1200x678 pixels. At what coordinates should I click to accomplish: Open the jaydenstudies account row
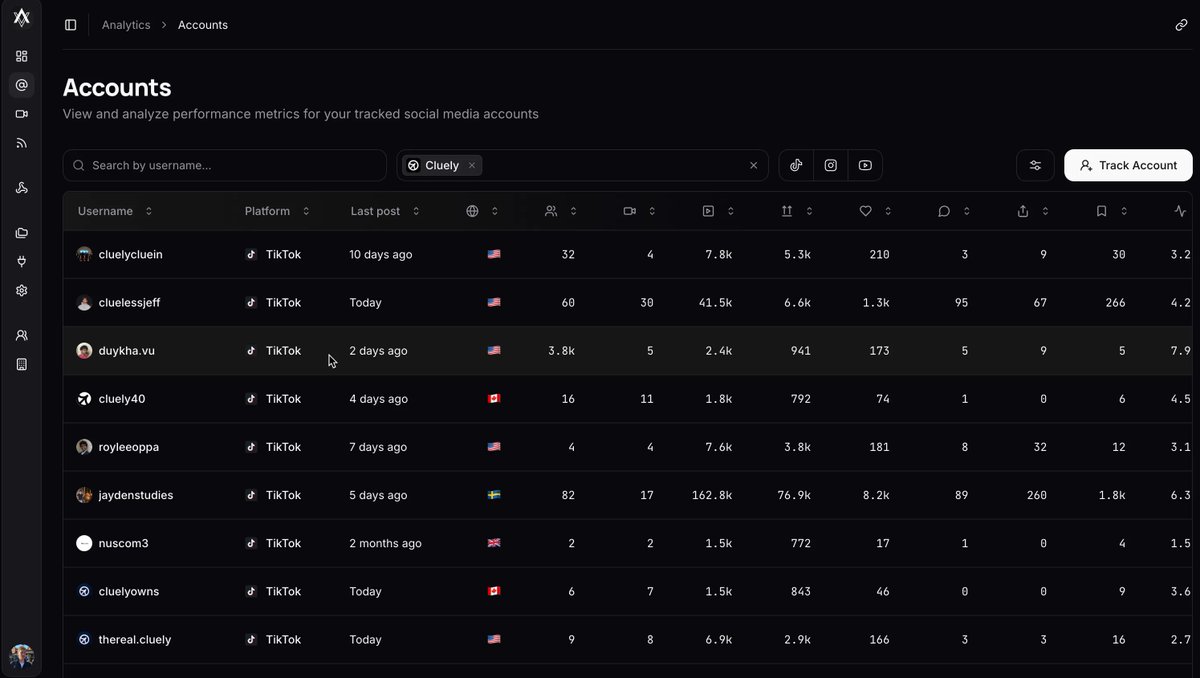pyautogui.click(x=136, y=495)
